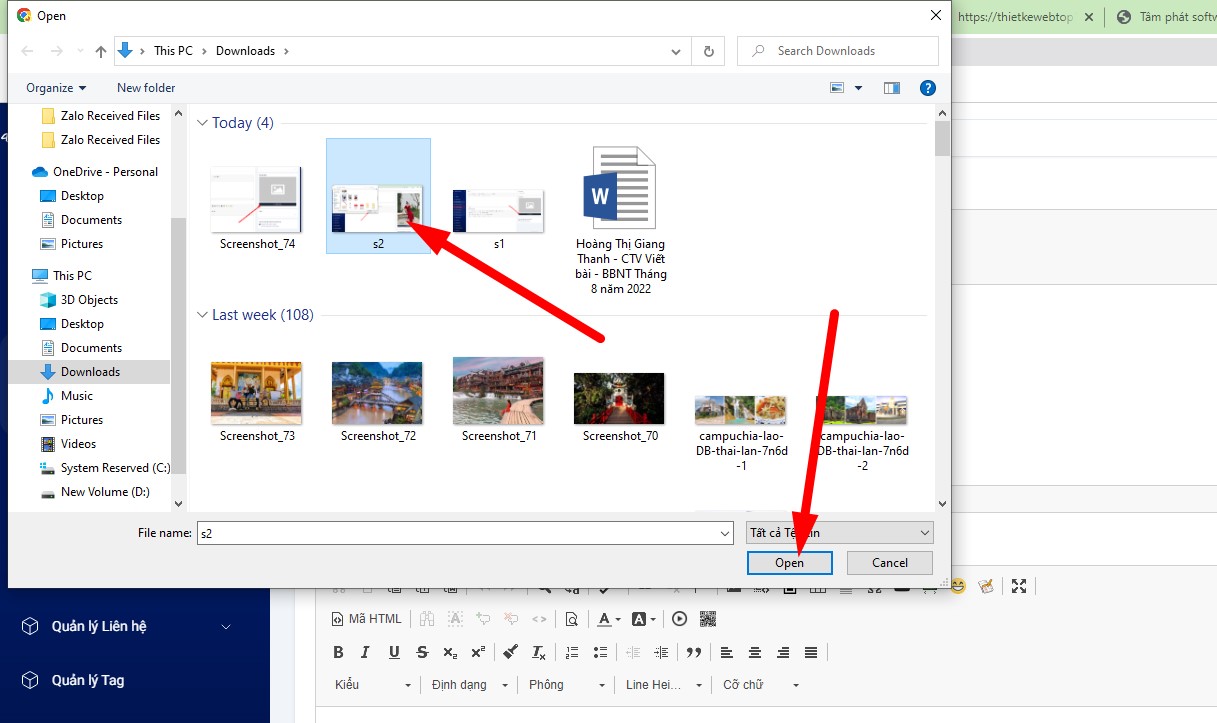Apply underline formatting in editor
The image size is (1217, 723).
coord(394,652)
